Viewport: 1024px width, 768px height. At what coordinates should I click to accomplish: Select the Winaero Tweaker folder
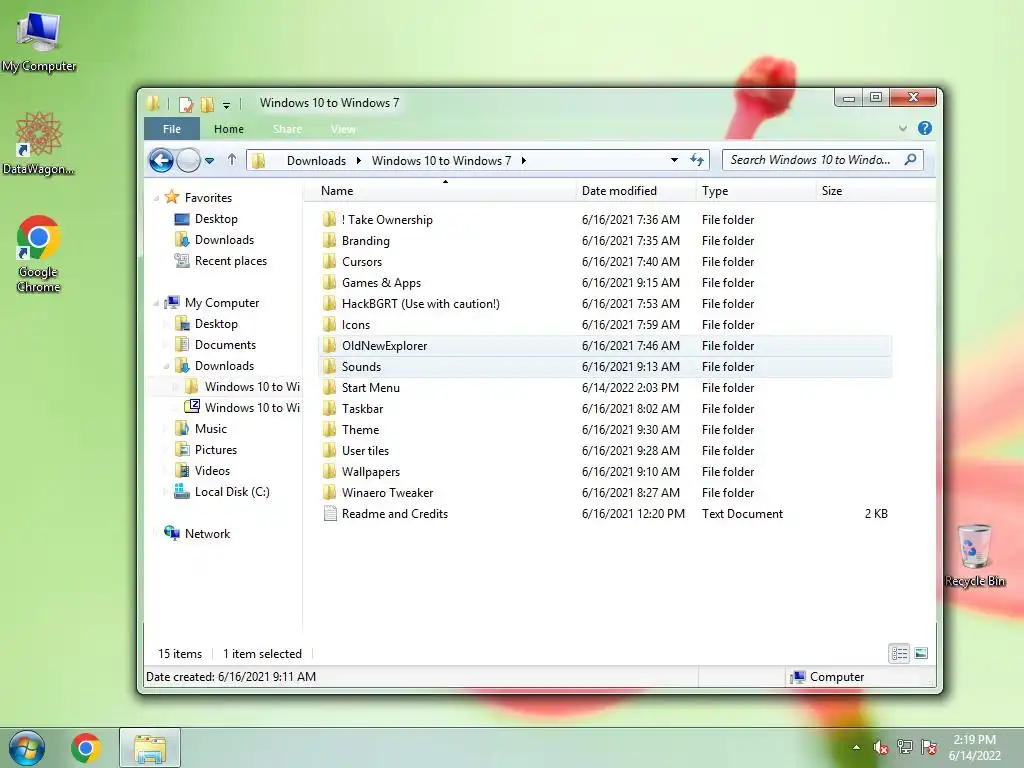605,492
